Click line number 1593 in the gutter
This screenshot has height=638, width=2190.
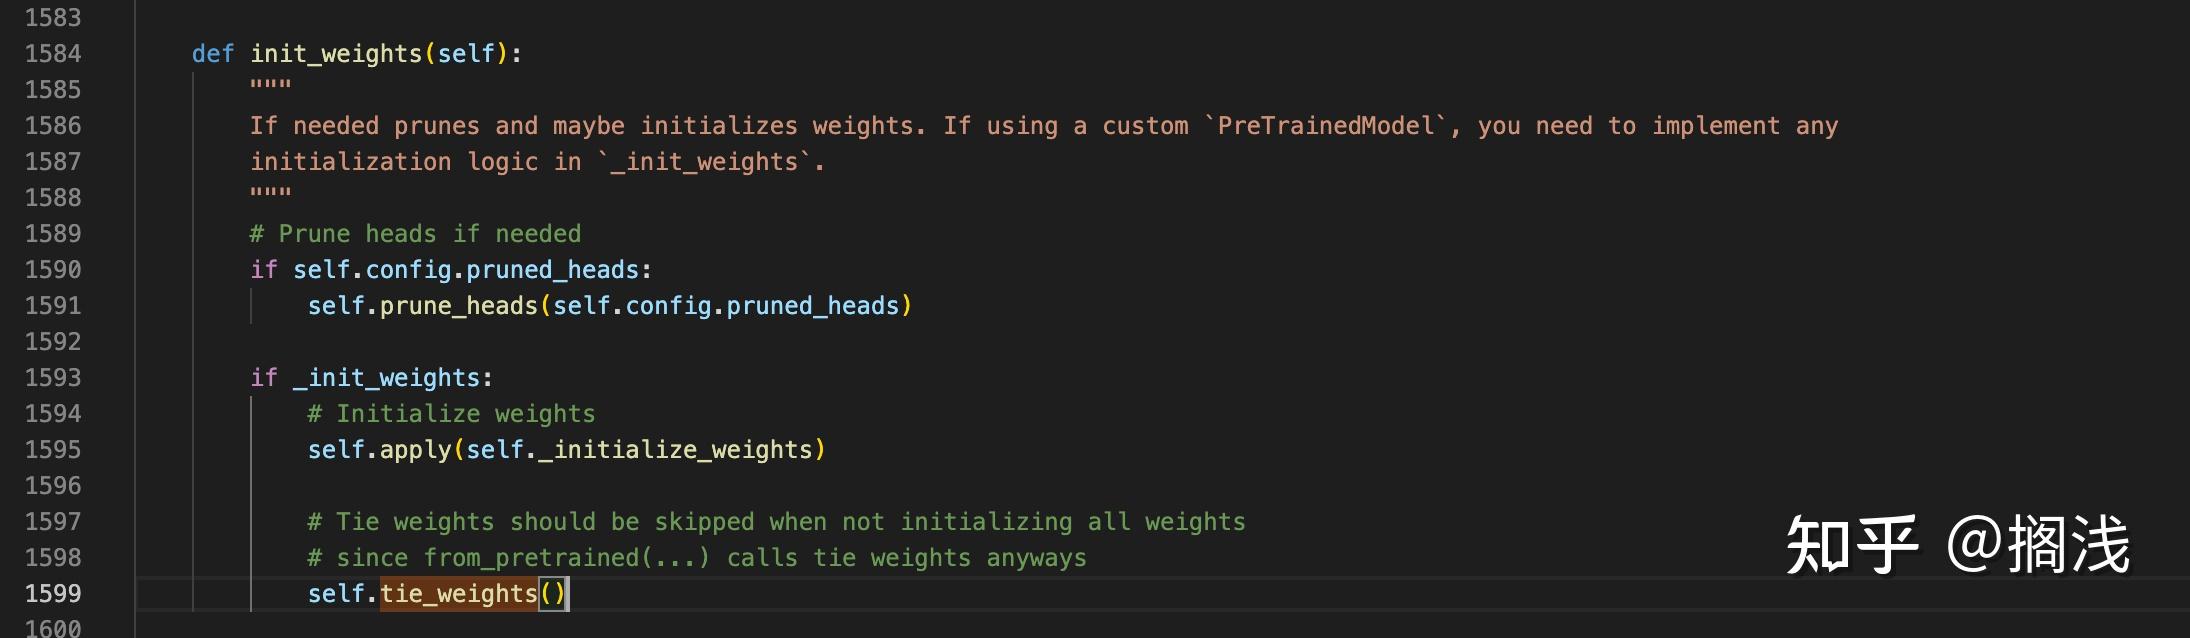click(53, 378)
